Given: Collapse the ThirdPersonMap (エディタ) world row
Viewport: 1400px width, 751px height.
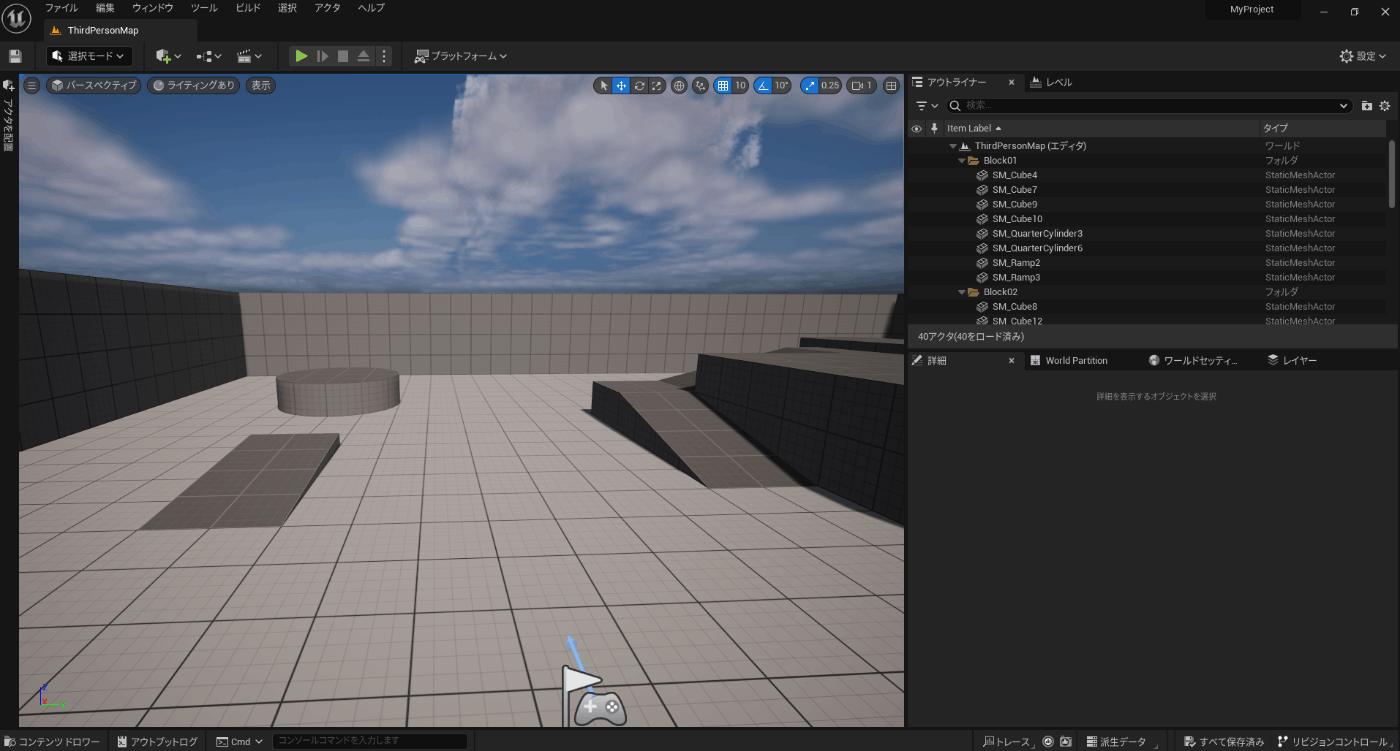Looking at the screenshot, I should [953, 146].
